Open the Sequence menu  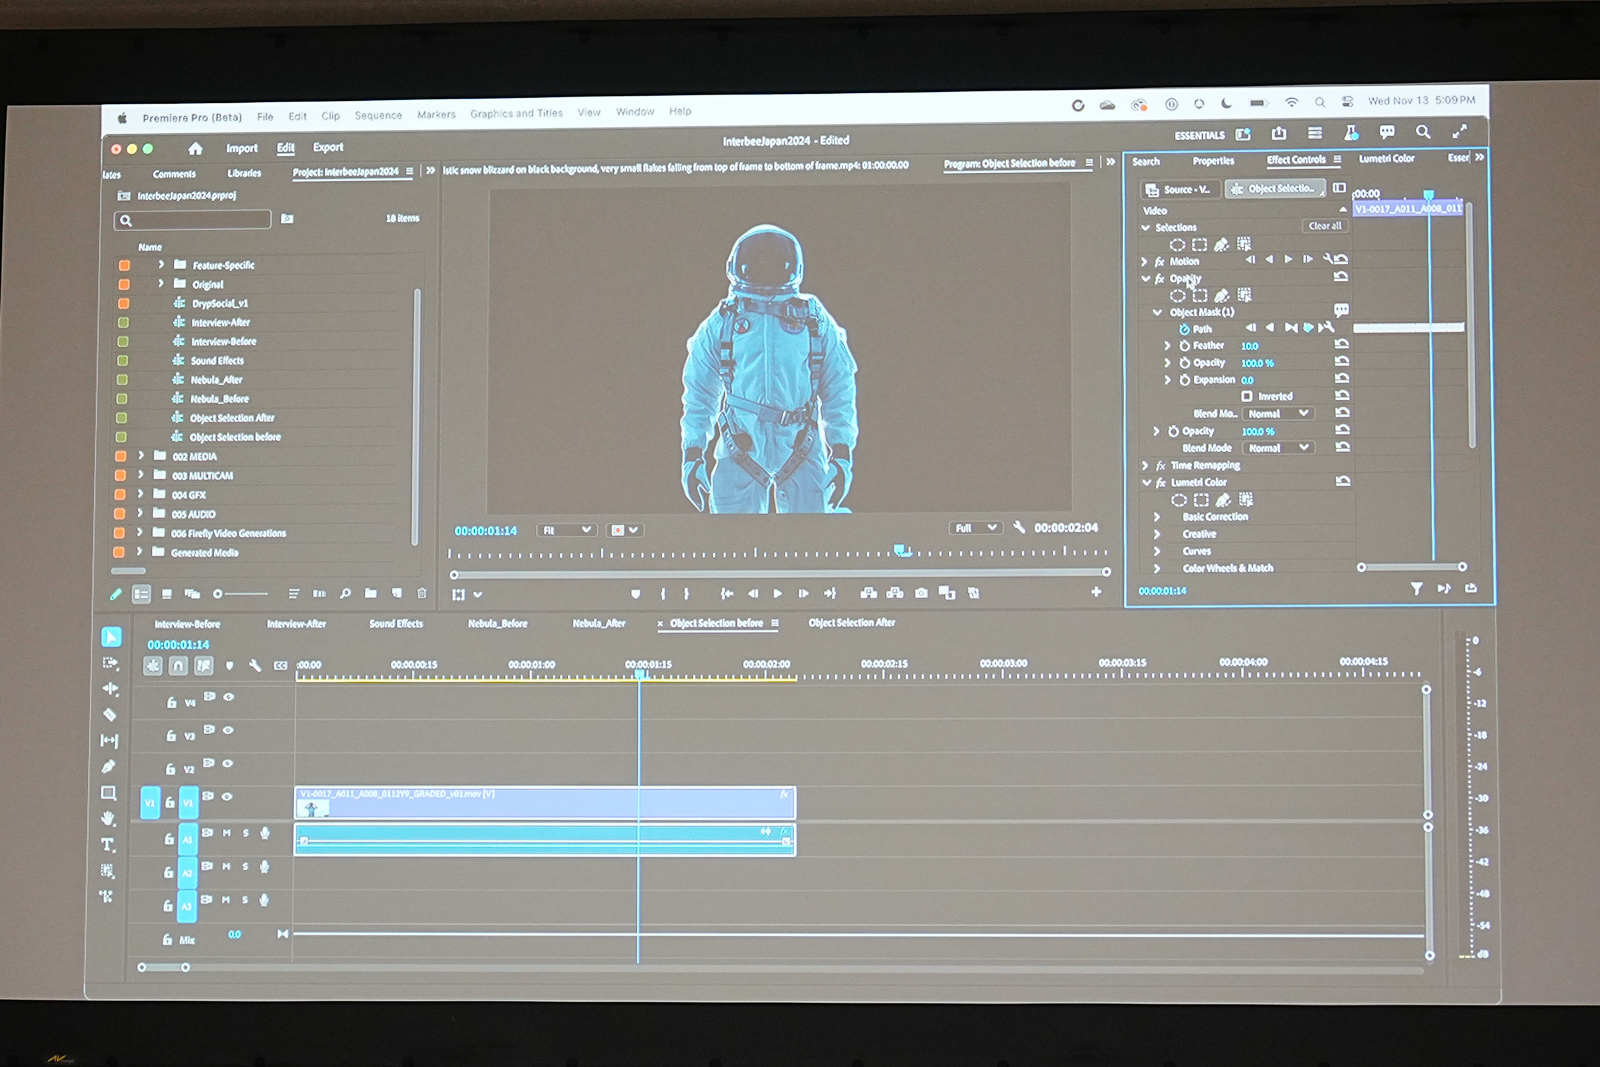point(378,115)
